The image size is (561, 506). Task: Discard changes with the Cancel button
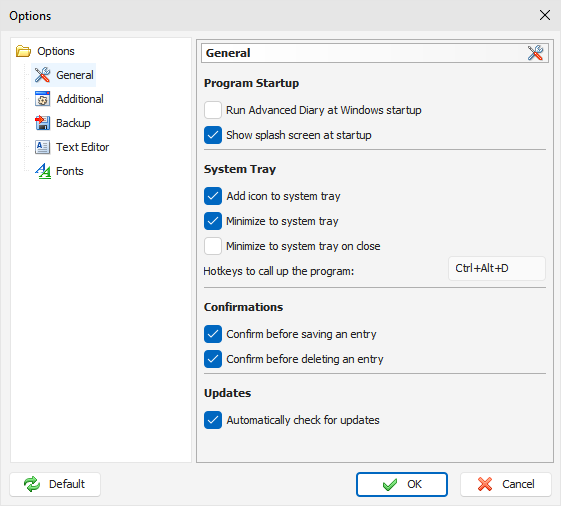point(506,484)
